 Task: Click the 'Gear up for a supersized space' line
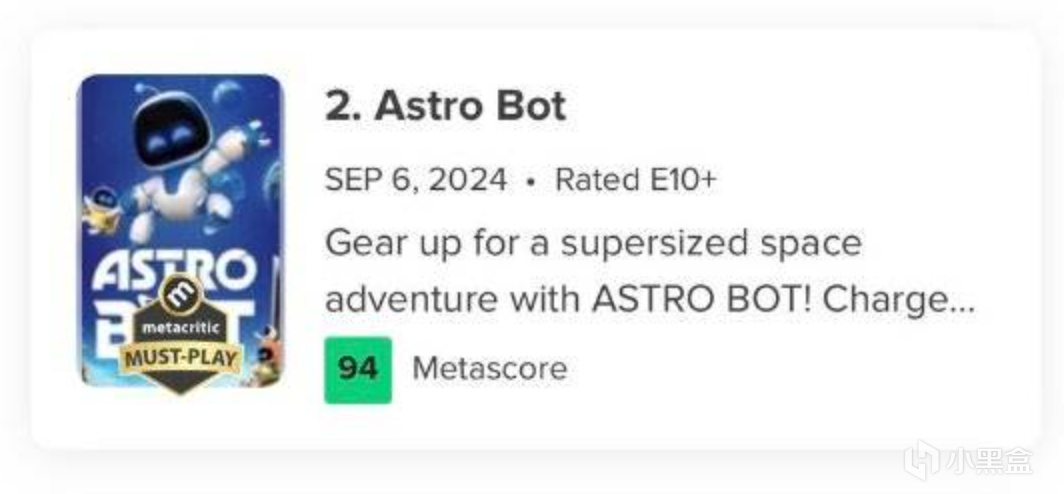pyautogui.click(x=593, y=243)
